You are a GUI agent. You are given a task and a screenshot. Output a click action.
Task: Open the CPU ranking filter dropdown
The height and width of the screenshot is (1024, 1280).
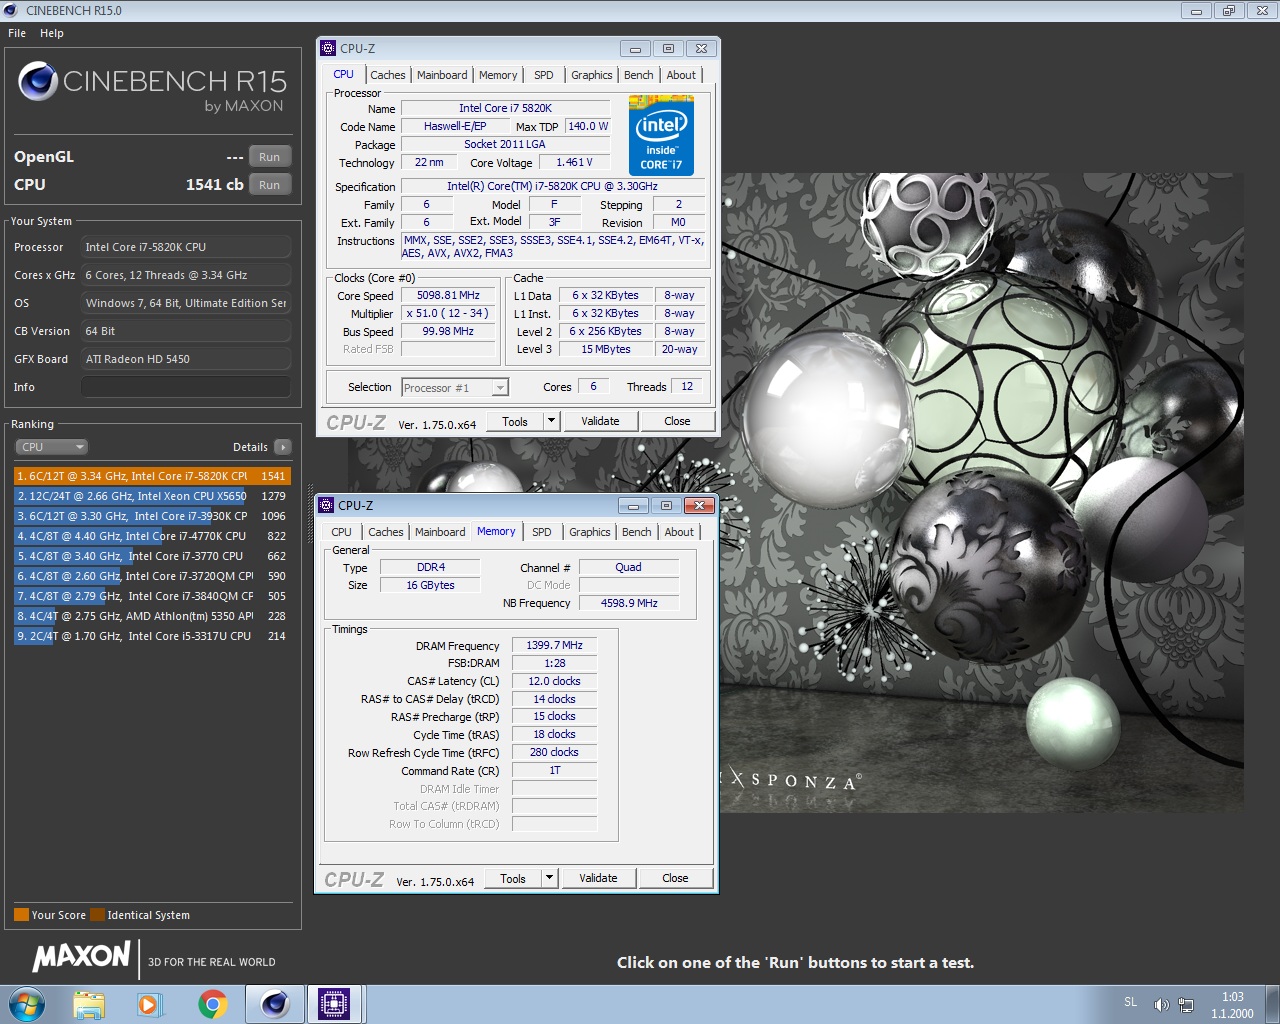click(x=51, y=447)
